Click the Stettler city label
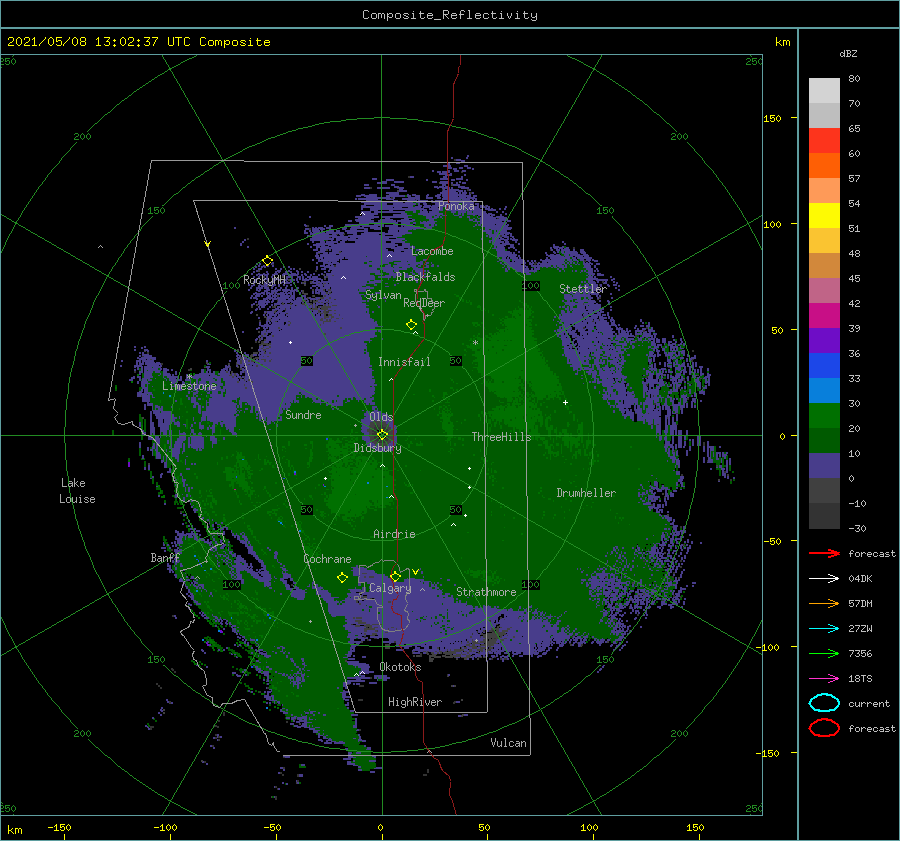Image resolution: width=900 pixels, height=841 pixels. point(583,289)
